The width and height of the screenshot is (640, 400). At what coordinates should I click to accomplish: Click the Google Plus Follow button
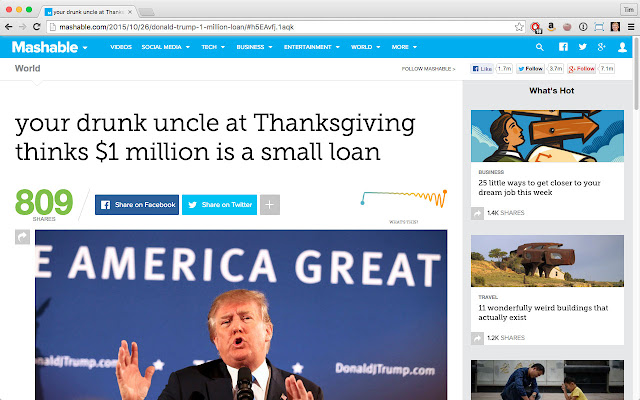(x=582, y=69)
